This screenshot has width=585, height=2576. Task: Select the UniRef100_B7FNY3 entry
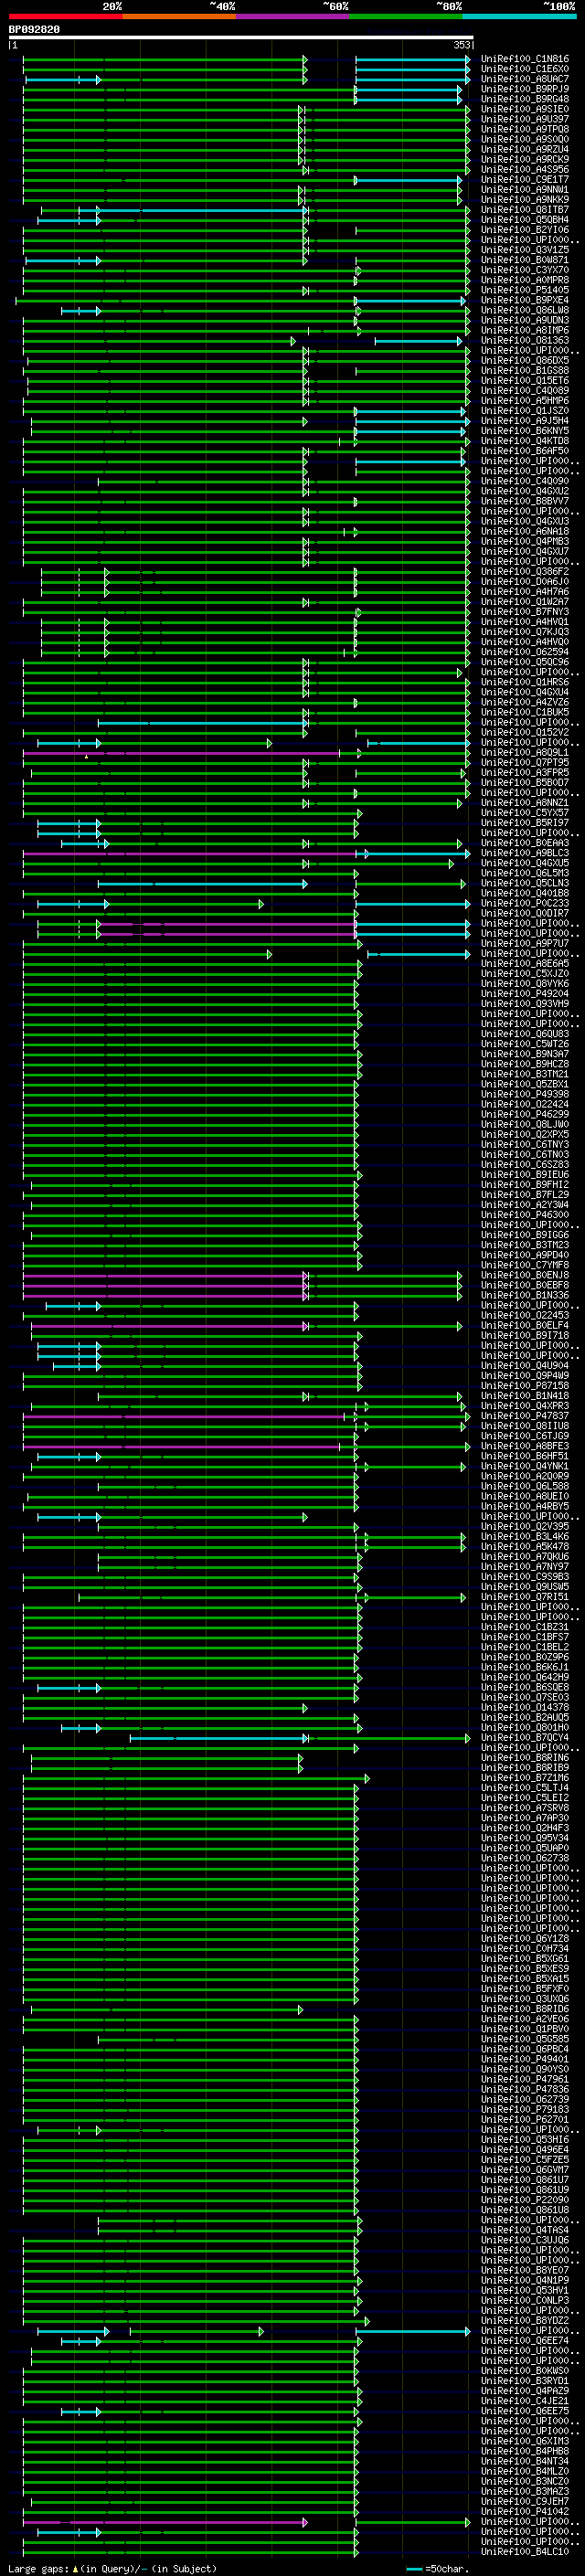click(x=525, y=612)
